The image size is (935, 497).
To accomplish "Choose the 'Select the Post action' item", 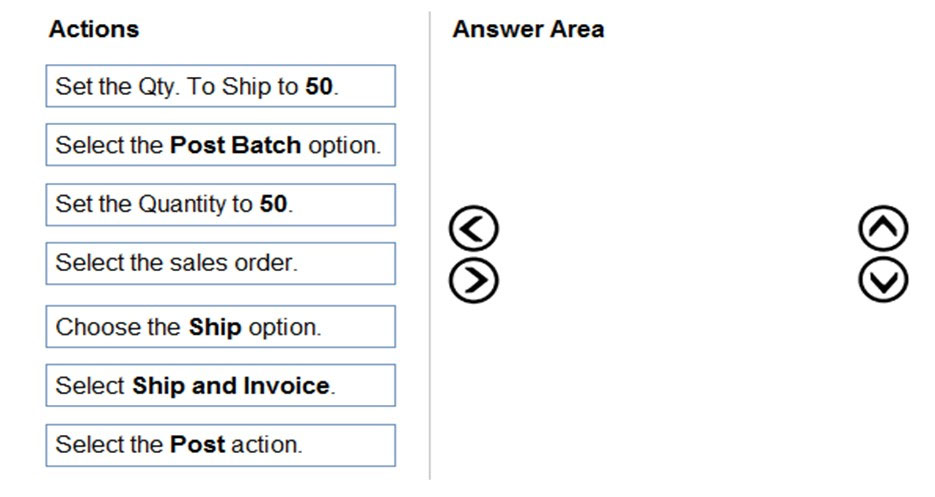I will click(x=220, y=445).
